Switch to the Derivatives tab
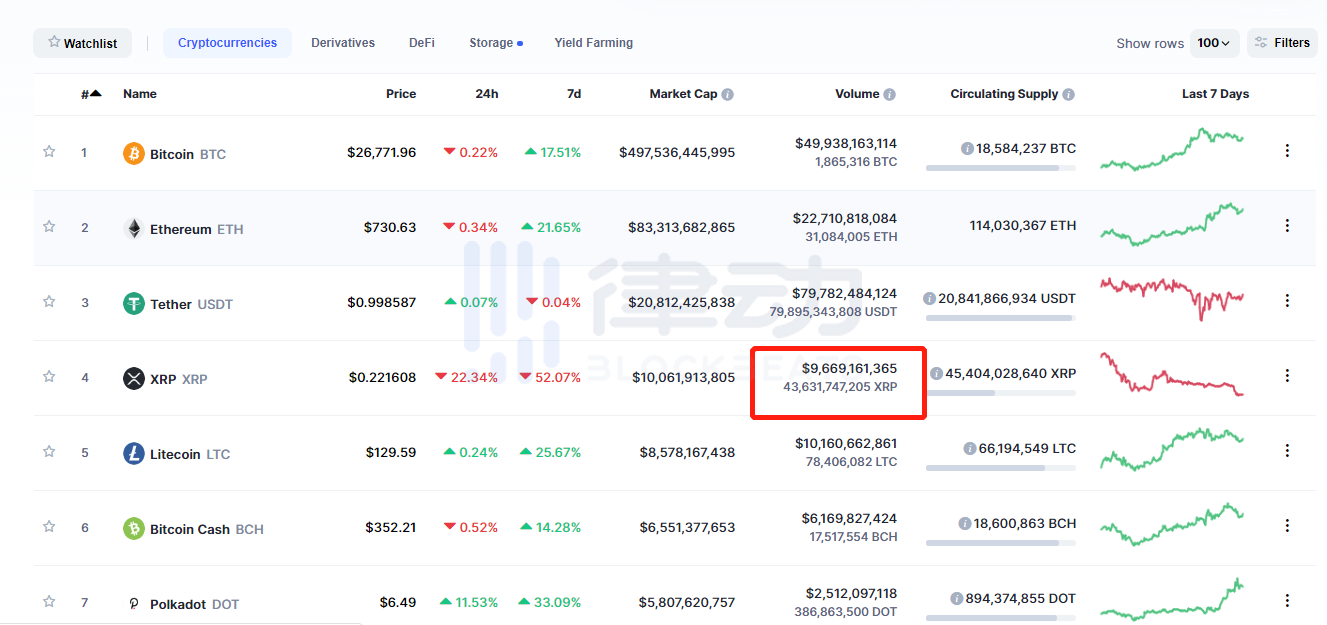Viewport: 1327px width, 625px height. click(343, 43)
